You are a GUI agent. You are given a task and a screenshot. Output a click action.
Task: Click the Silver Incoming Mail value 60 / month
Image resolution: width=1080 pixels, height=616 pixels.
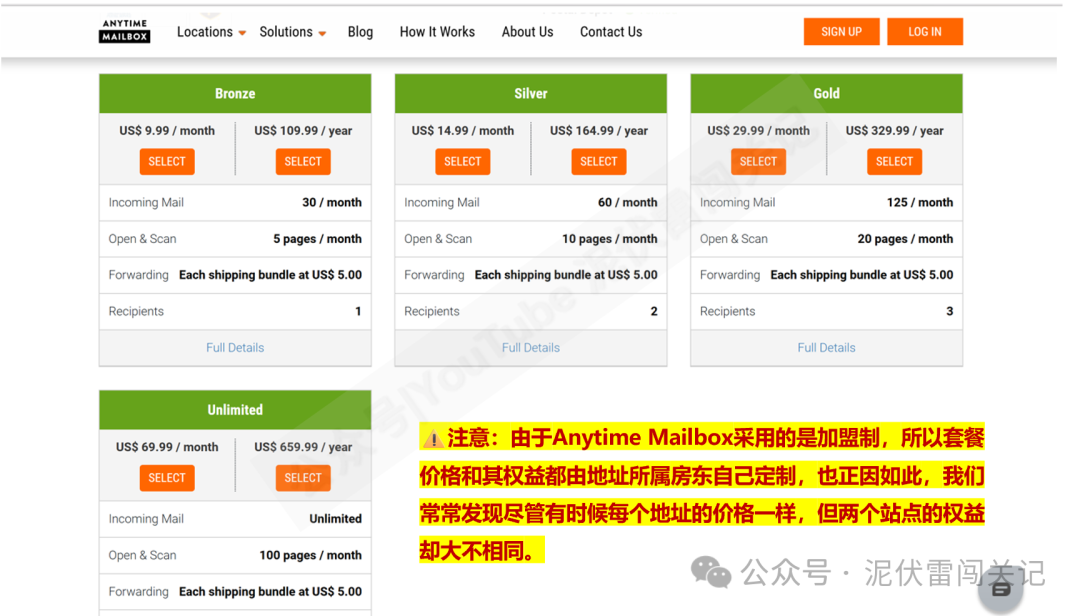(627, 203)
